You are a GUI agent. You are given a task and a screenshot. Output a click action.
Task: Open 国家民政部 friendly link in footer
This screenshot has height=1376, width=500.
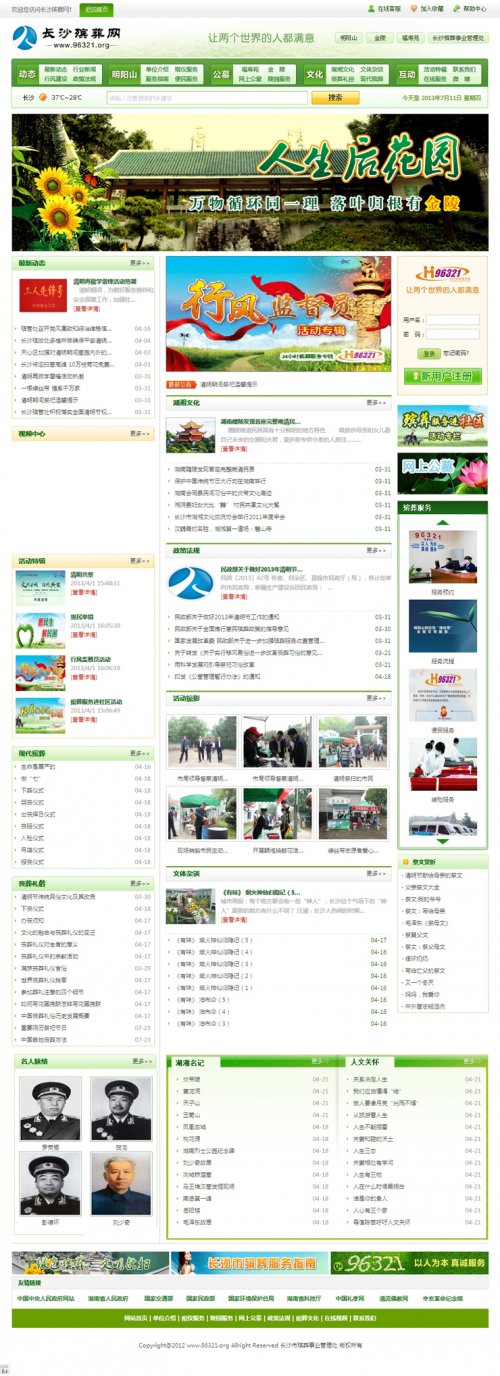[202, 1298]
